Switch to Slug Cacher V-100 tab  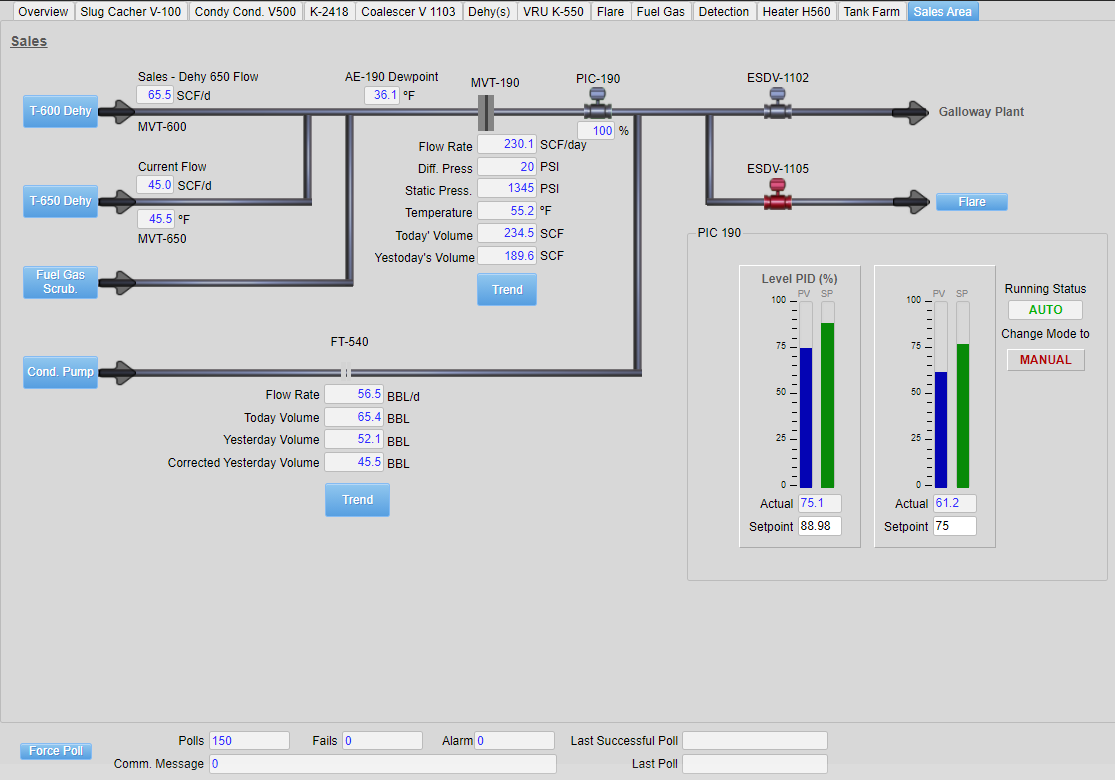131,11
